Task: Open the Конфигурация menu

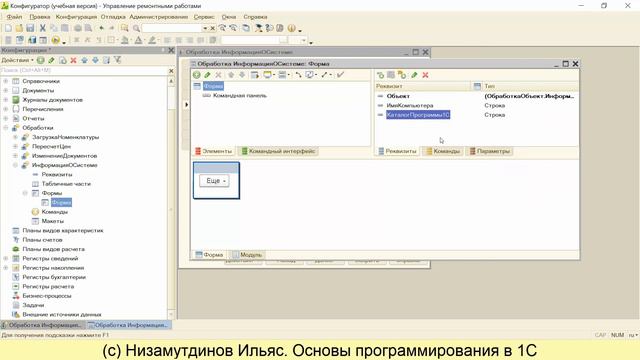Action: tap(76, 17)
